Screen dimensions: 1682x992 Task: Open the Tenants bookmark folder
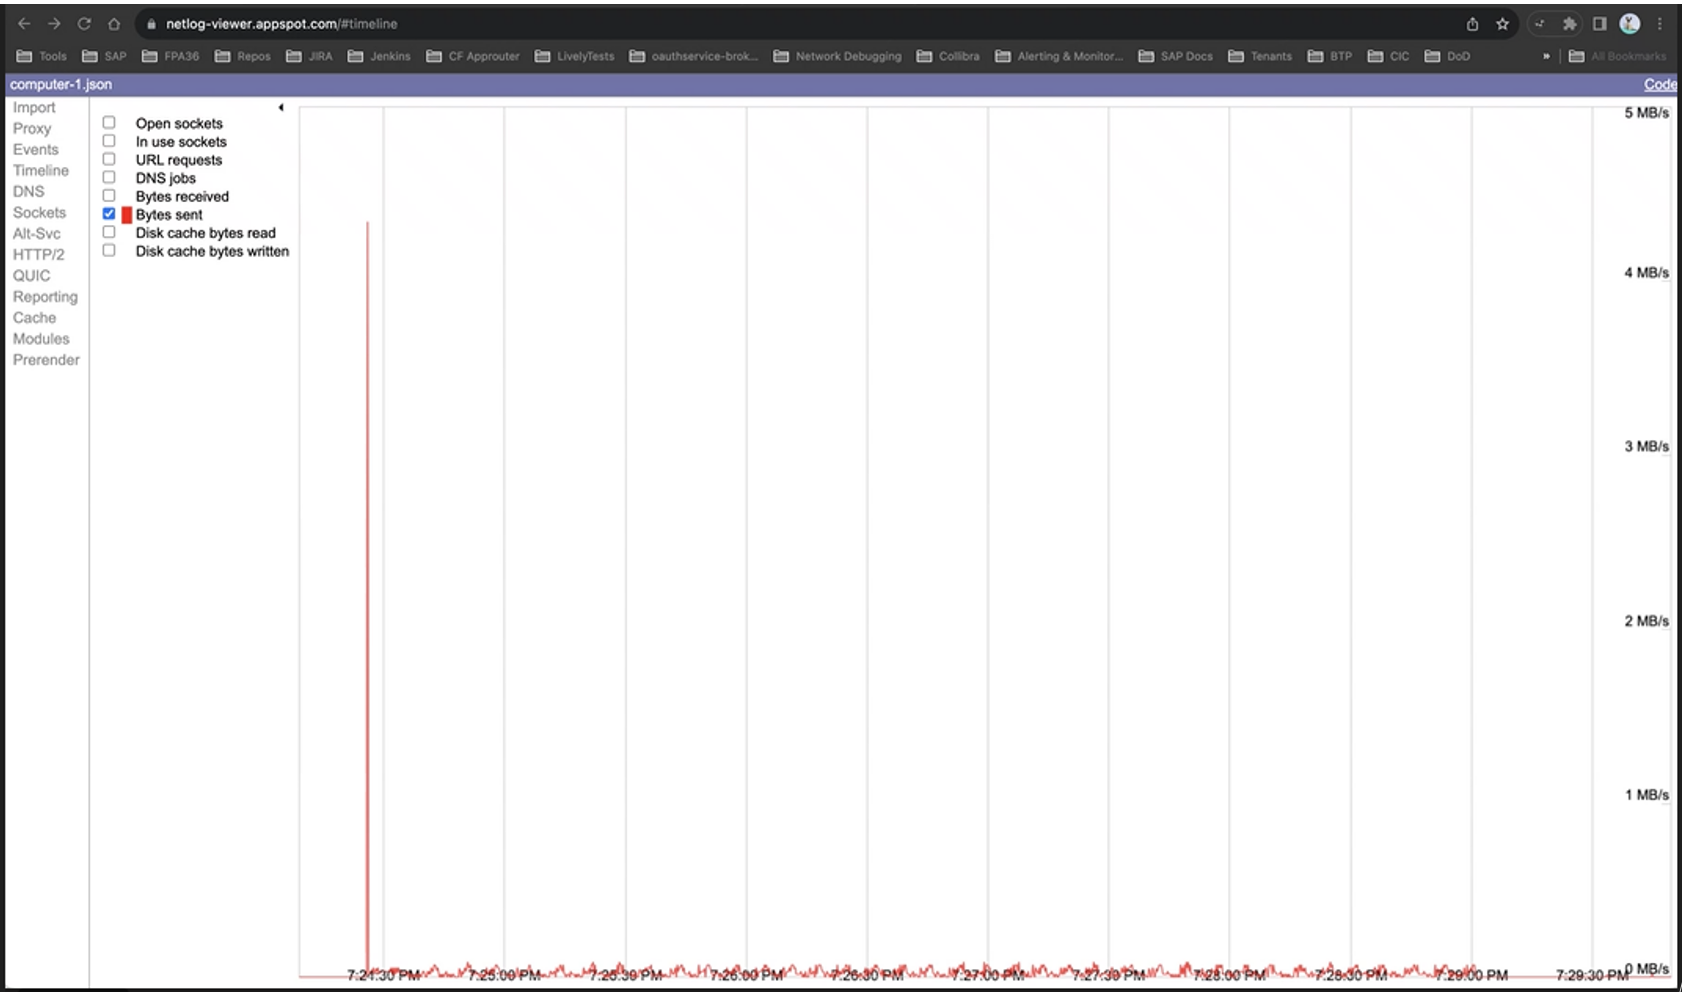(x=1260, y=56)
